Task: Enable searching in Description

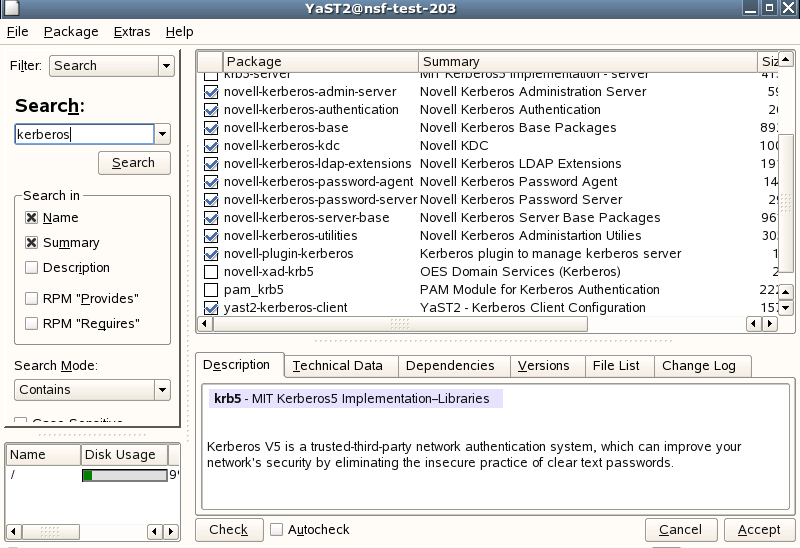Action: (x=32, y=268)
